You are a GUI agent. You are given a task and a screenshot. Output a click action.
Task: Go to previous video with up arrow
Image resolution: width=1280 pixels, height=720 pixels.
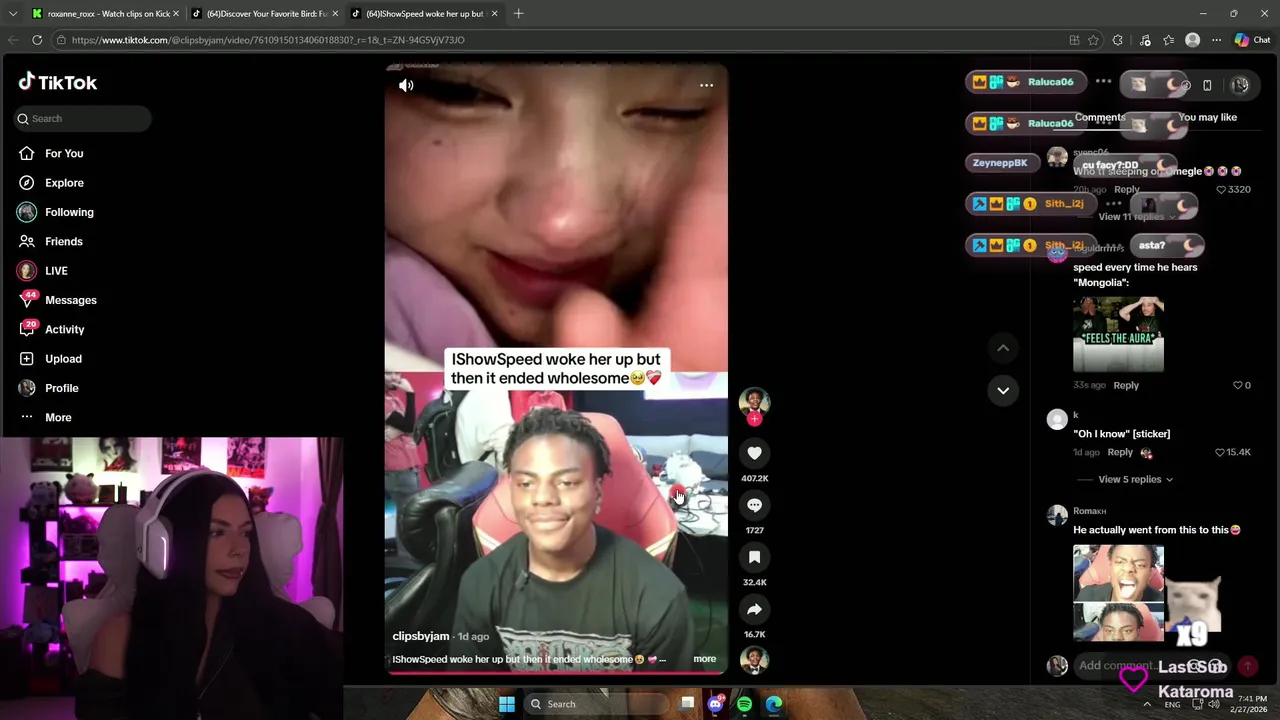point(1003,347)
